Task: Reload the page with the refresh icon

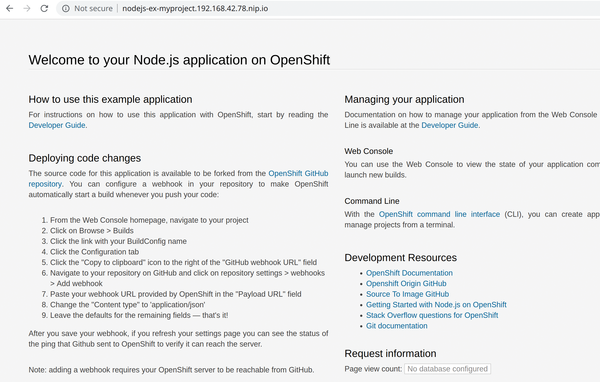Action: coord(44,8)
